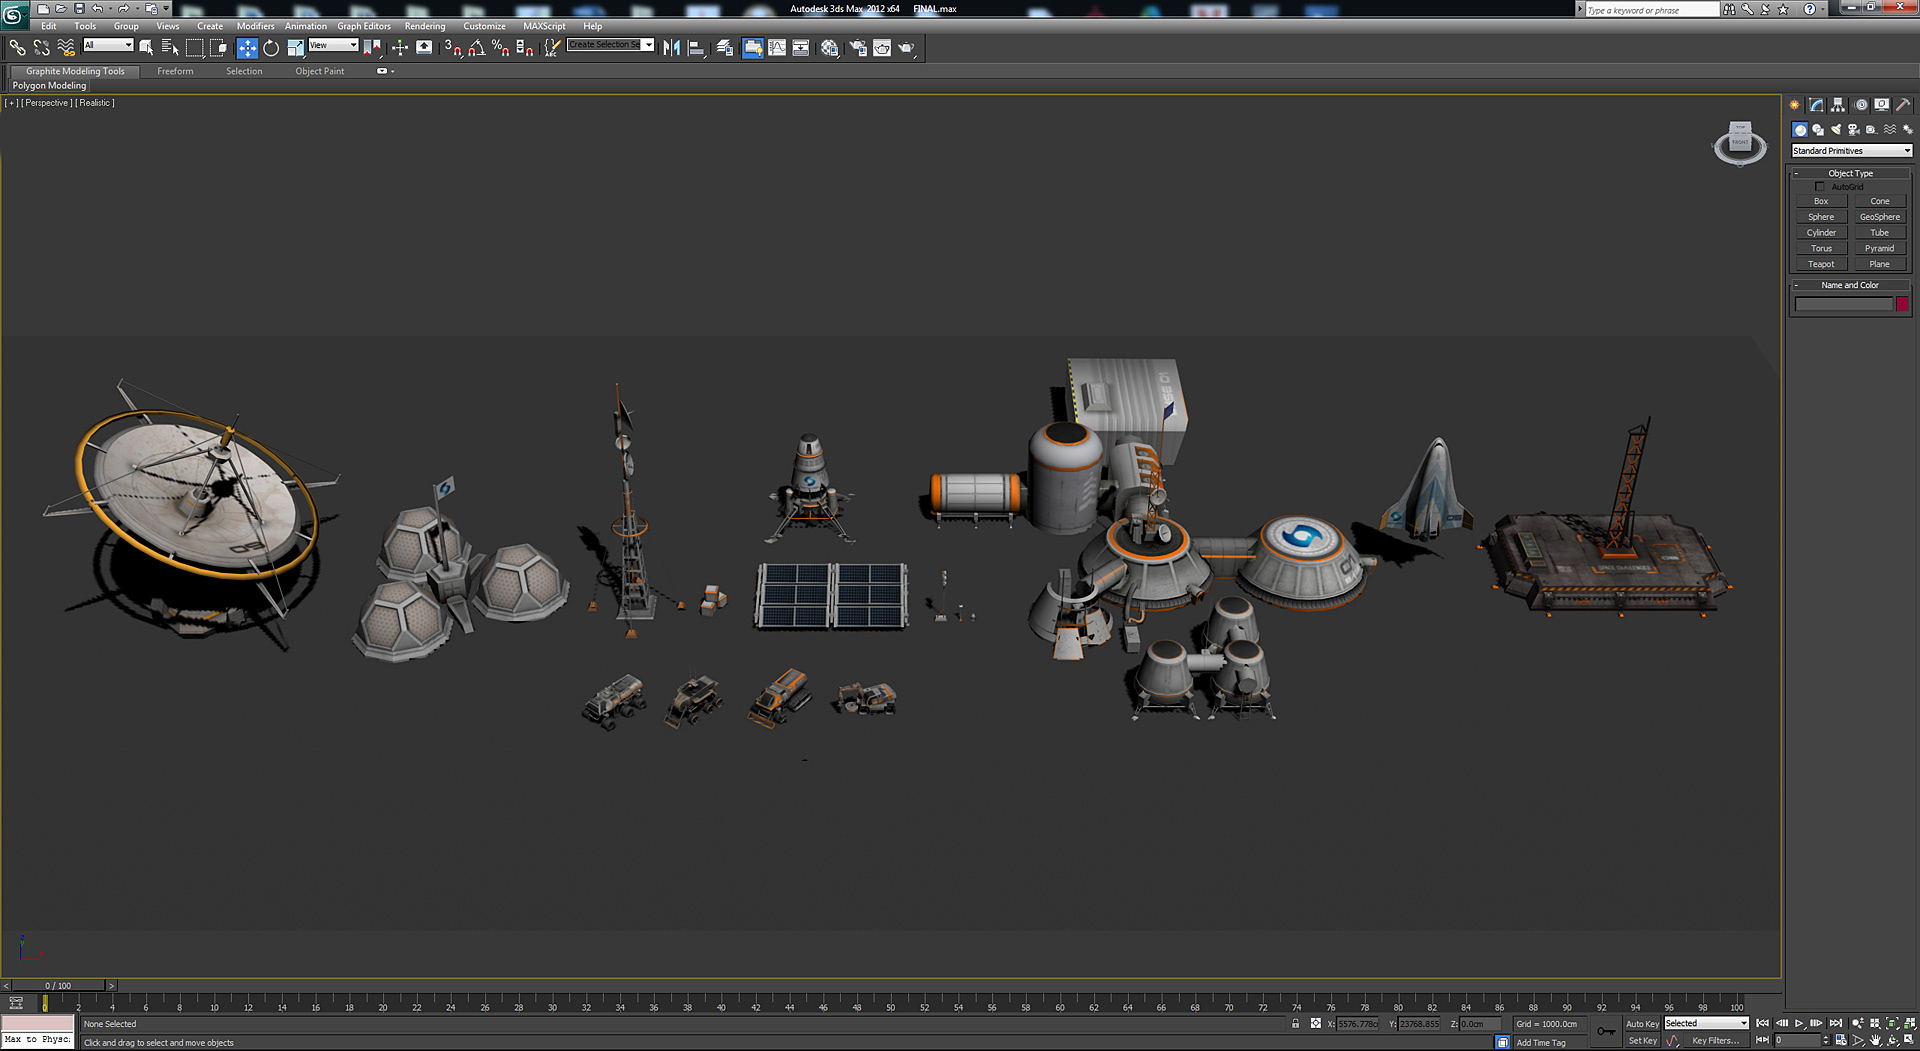The width and height of the screenshot is (1920, 1051).
Task: Click the Mirror tool icon
Action: pos(671,46)
